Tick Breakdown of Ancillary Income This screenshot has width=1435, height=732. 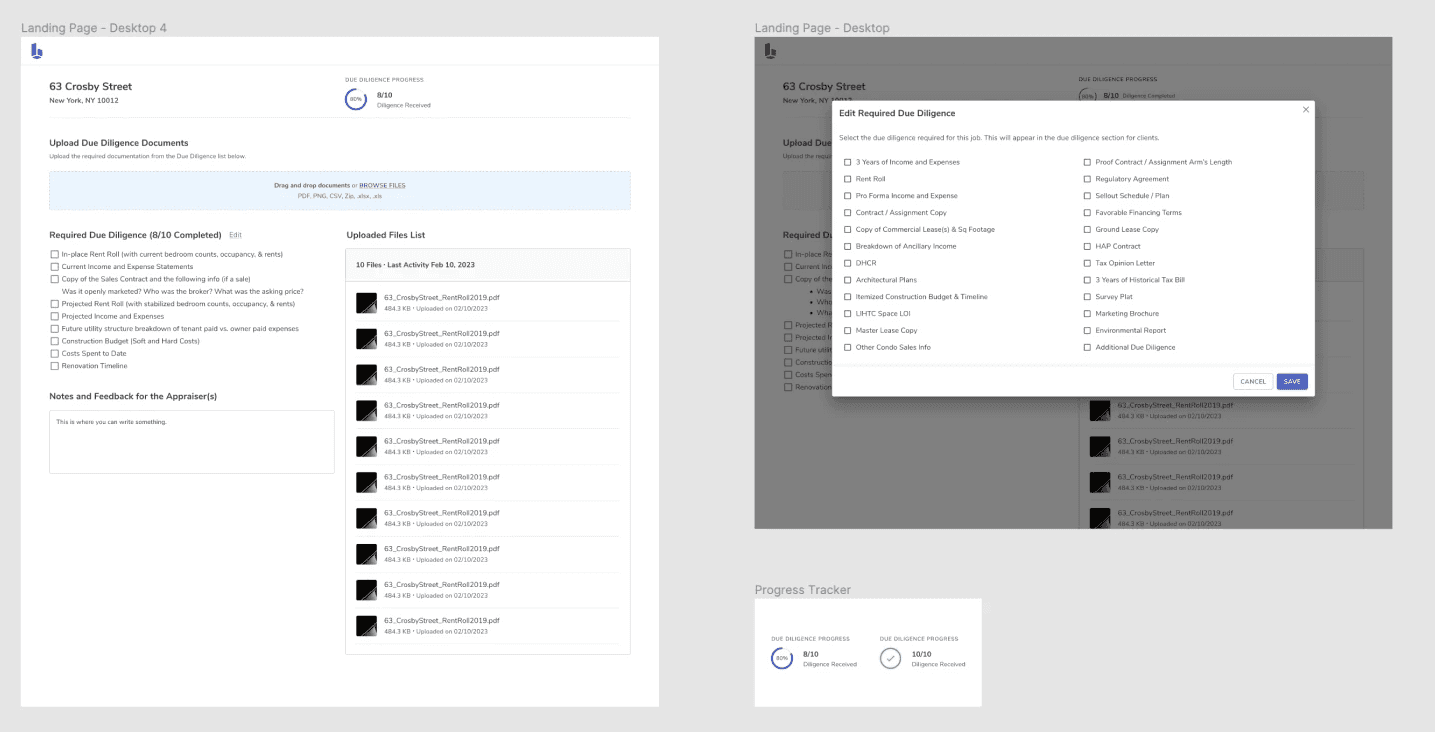(x=848, y=246)
